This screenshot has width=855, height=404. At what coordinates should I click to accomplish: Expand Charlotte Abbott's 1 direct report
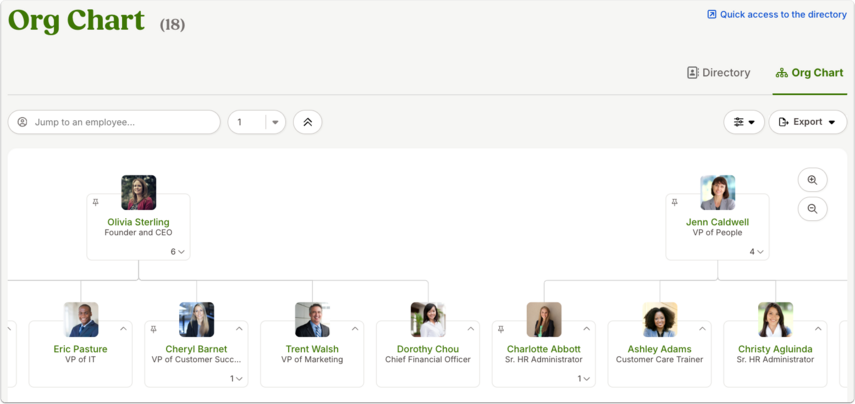[583, 378]
